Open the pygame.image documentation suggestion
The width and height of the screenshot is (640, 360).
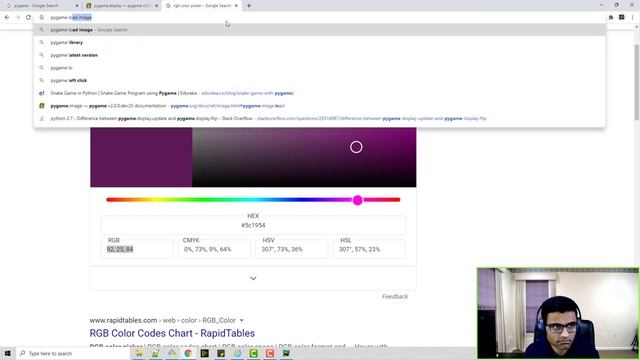pos(320,106)
